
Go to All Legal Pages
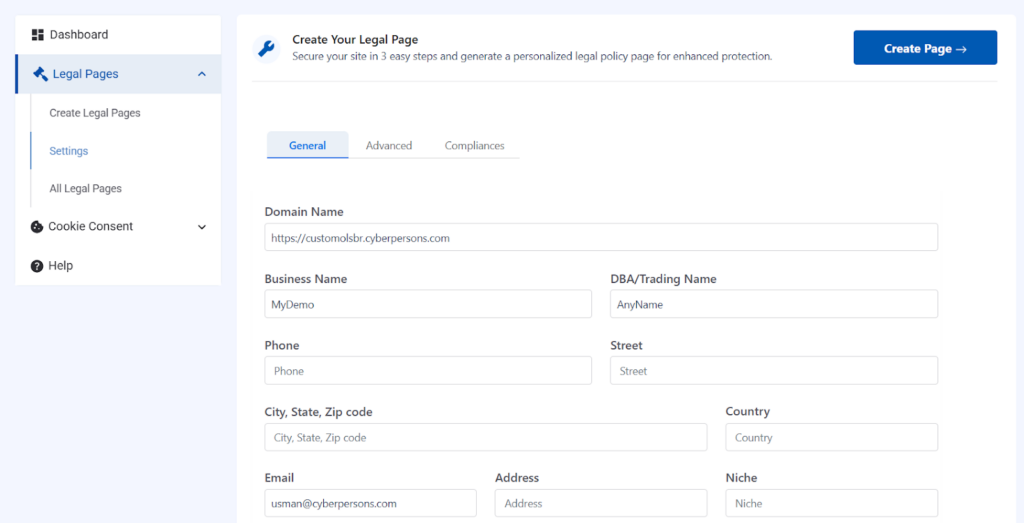(86, 188)
